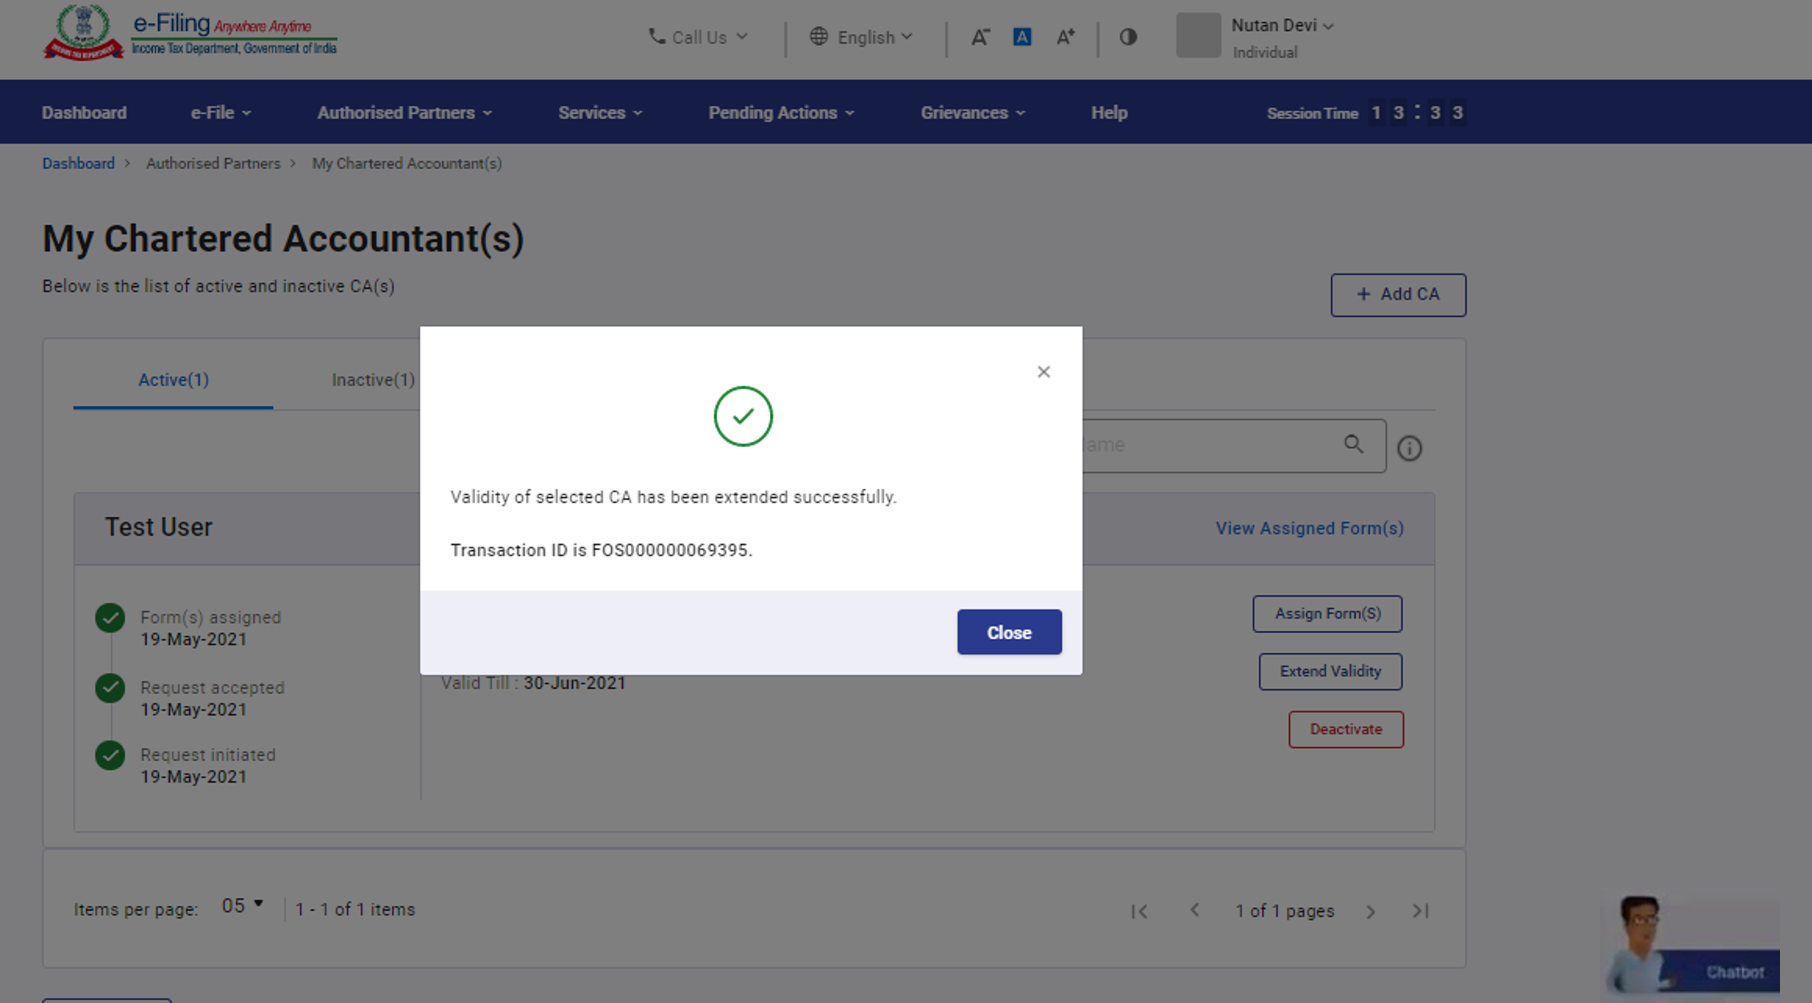Go to previous page arrow
The image size is (1812, 1003).
(x=1194, y=911)
